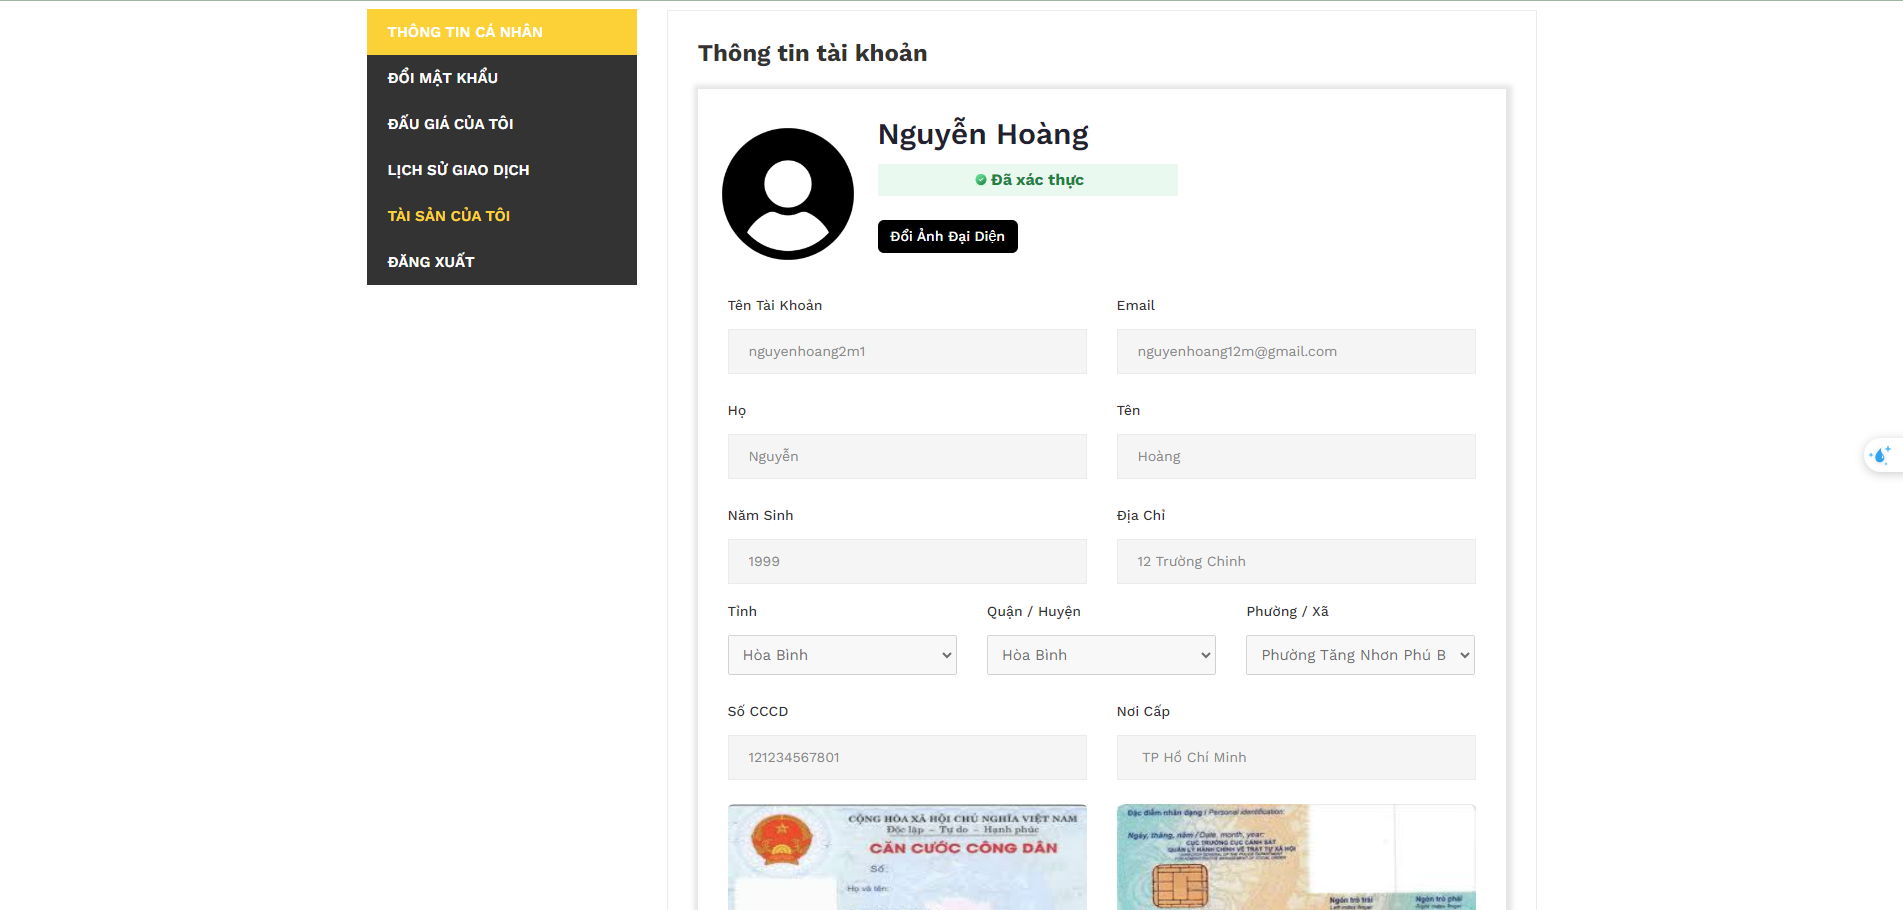Image resolution: width=1903 pixels, height=910 pixels.
Task: Click the Tên Tài Khoản field
Action: click(x=907, y=352)
